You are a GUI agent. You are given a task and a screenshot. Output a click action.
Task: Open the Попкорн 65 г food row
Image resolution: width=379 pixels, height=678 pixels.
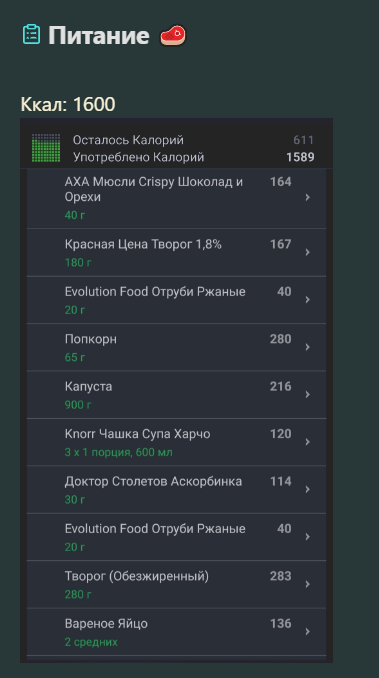pyautogui.click(x=176, y=347)
